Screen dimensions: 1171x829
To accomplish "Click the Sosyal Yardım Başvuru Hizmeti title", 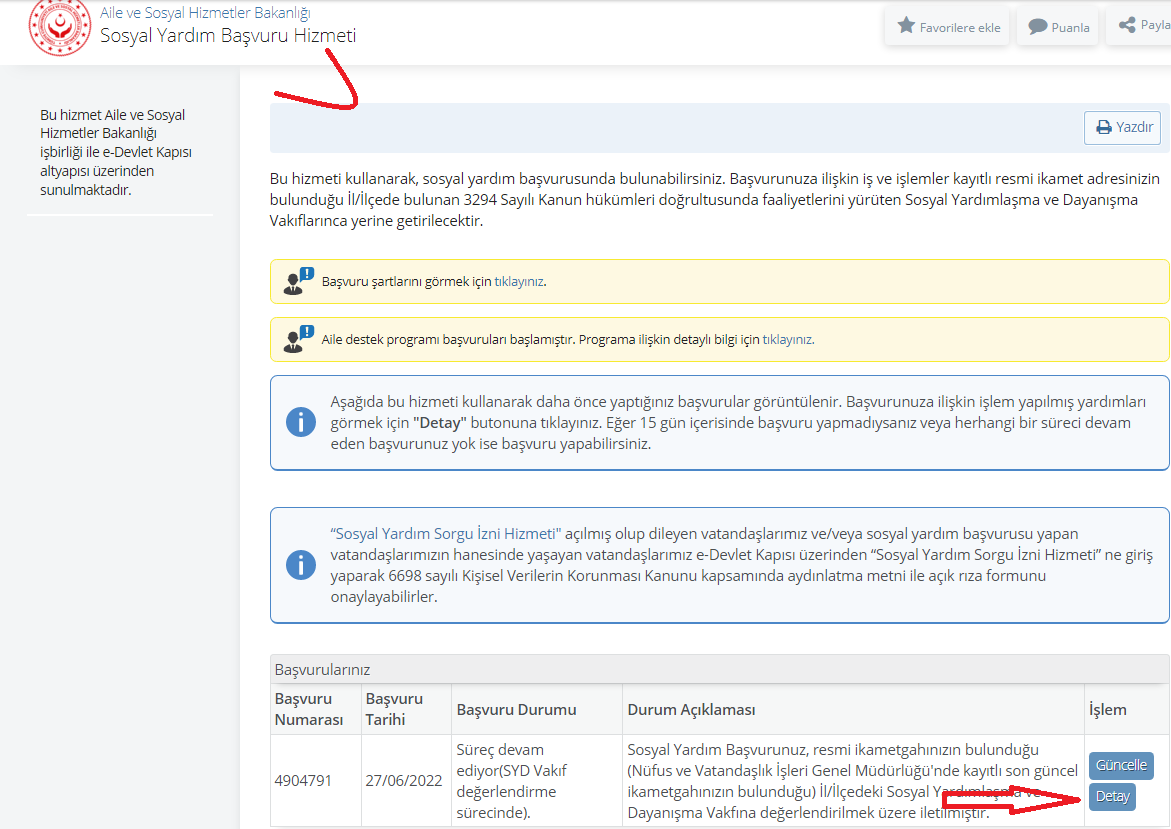I will [x=228, y=35].
